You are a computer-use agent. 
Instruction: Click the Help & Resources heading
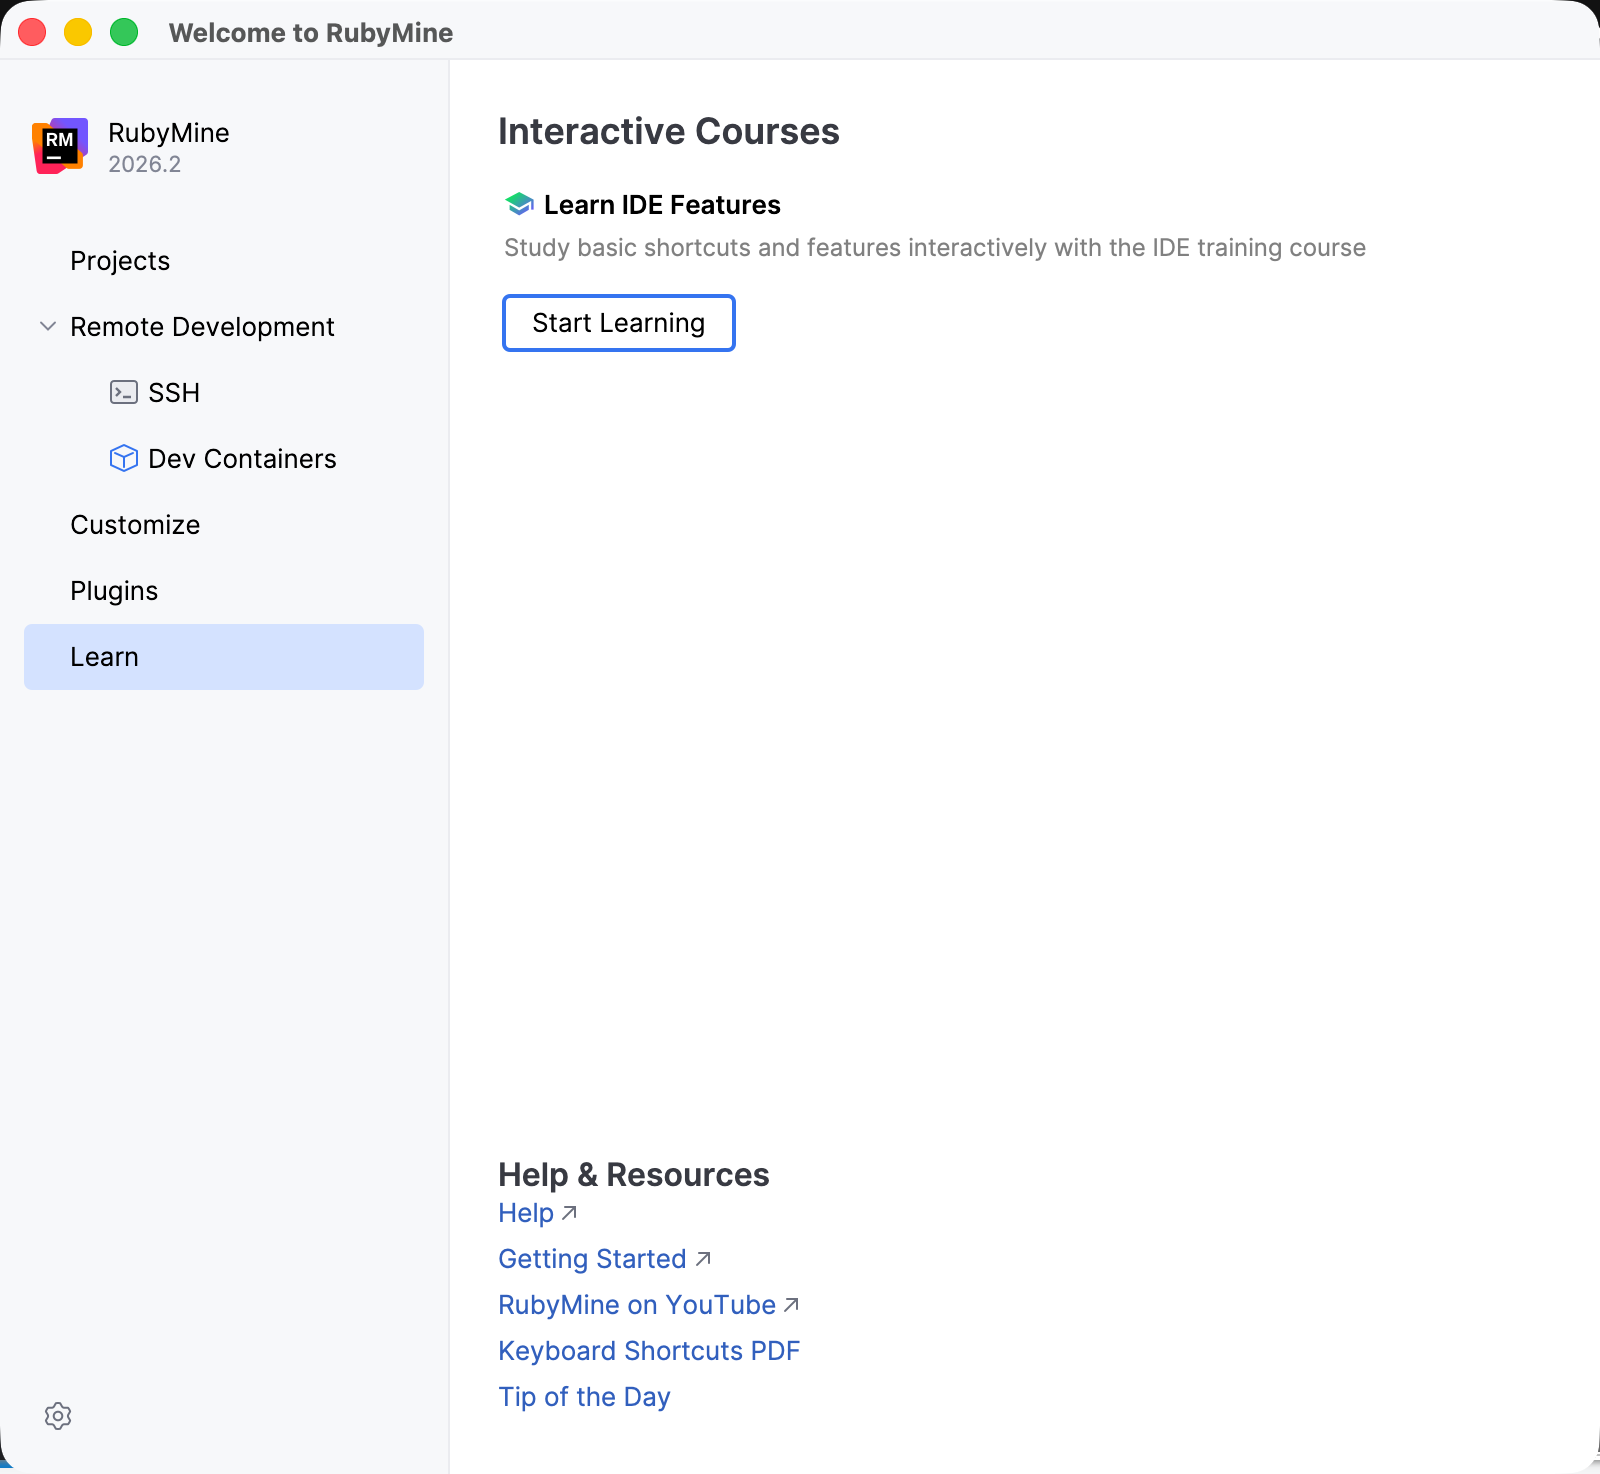(634, 1175)
